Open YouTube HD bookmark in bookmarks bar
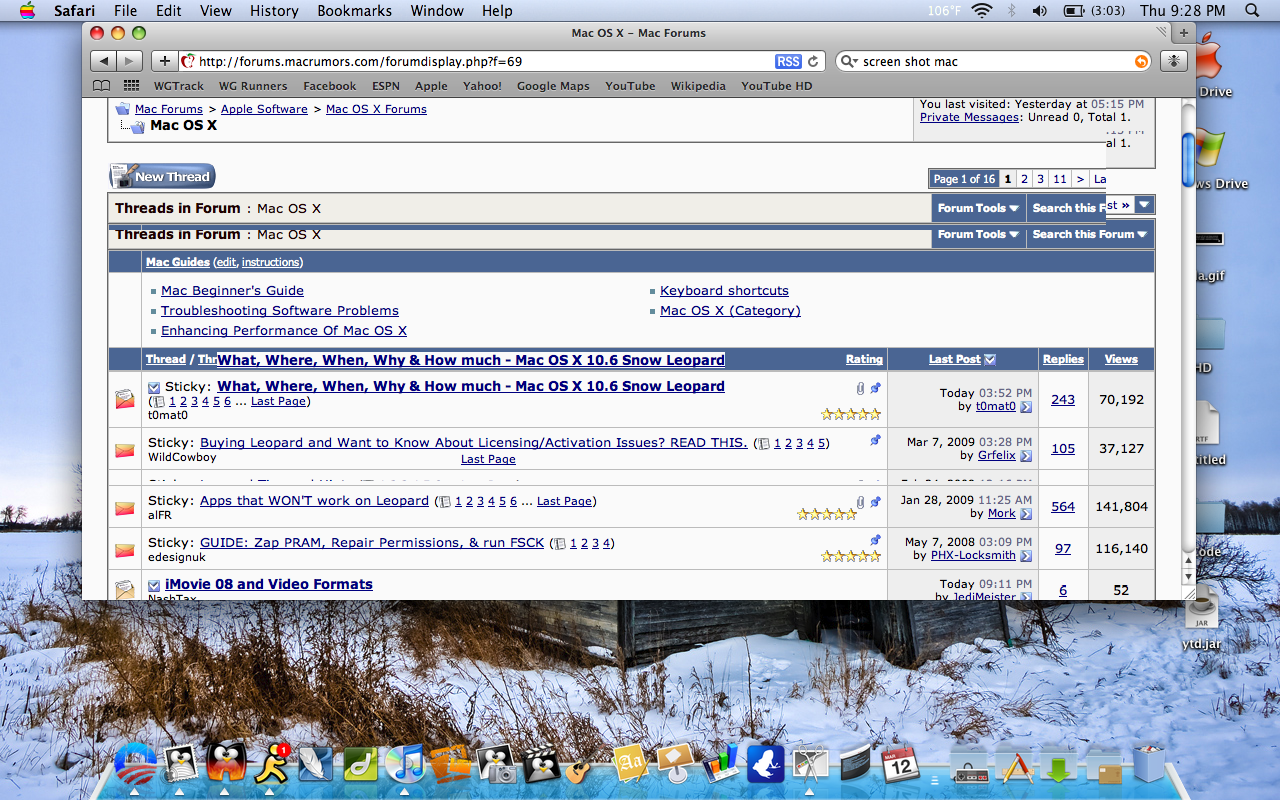1280x800 pixels. (776, 86)
